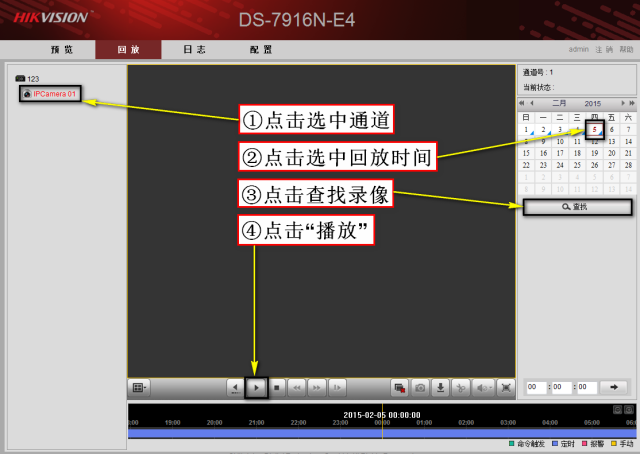This screenshot has width=640, height=454.
Task: Select February 2 in the calendar
Action: 543,130
